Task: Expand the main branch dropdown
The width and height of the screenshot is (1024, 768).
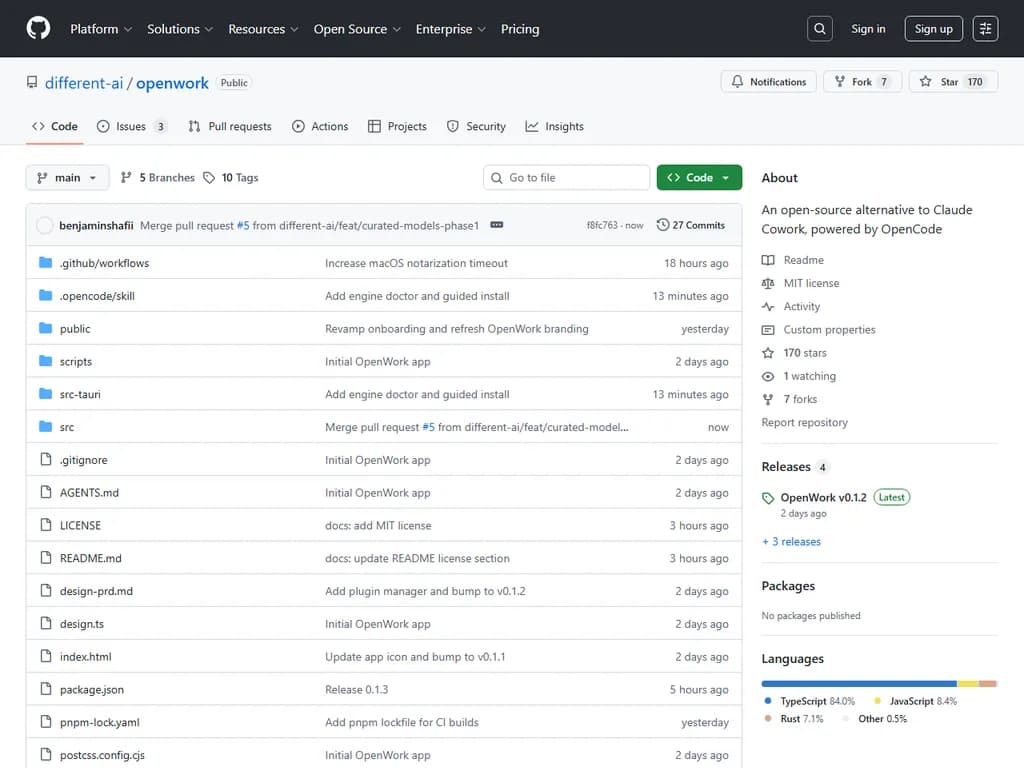Action: [67, 178]
